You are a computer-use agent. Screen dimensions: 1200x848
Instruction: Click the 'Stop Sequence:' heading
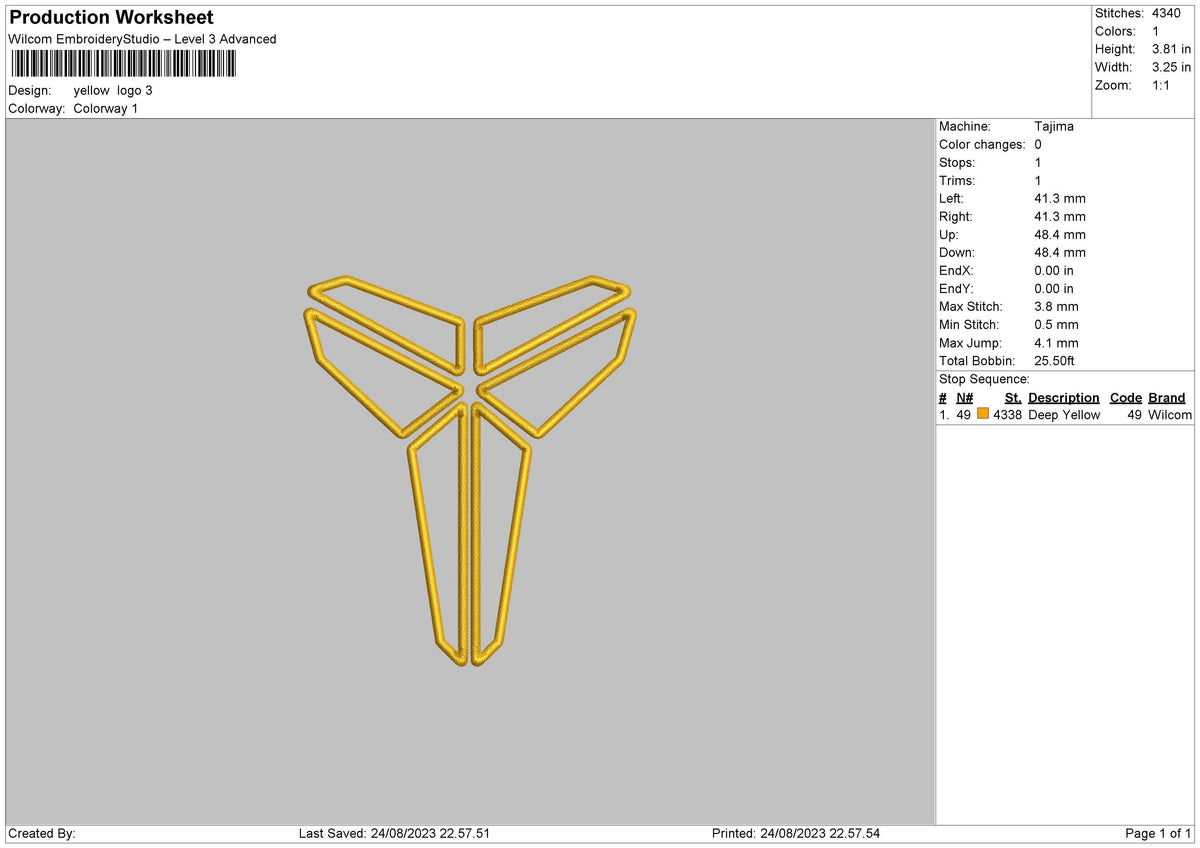click(984, 379)
